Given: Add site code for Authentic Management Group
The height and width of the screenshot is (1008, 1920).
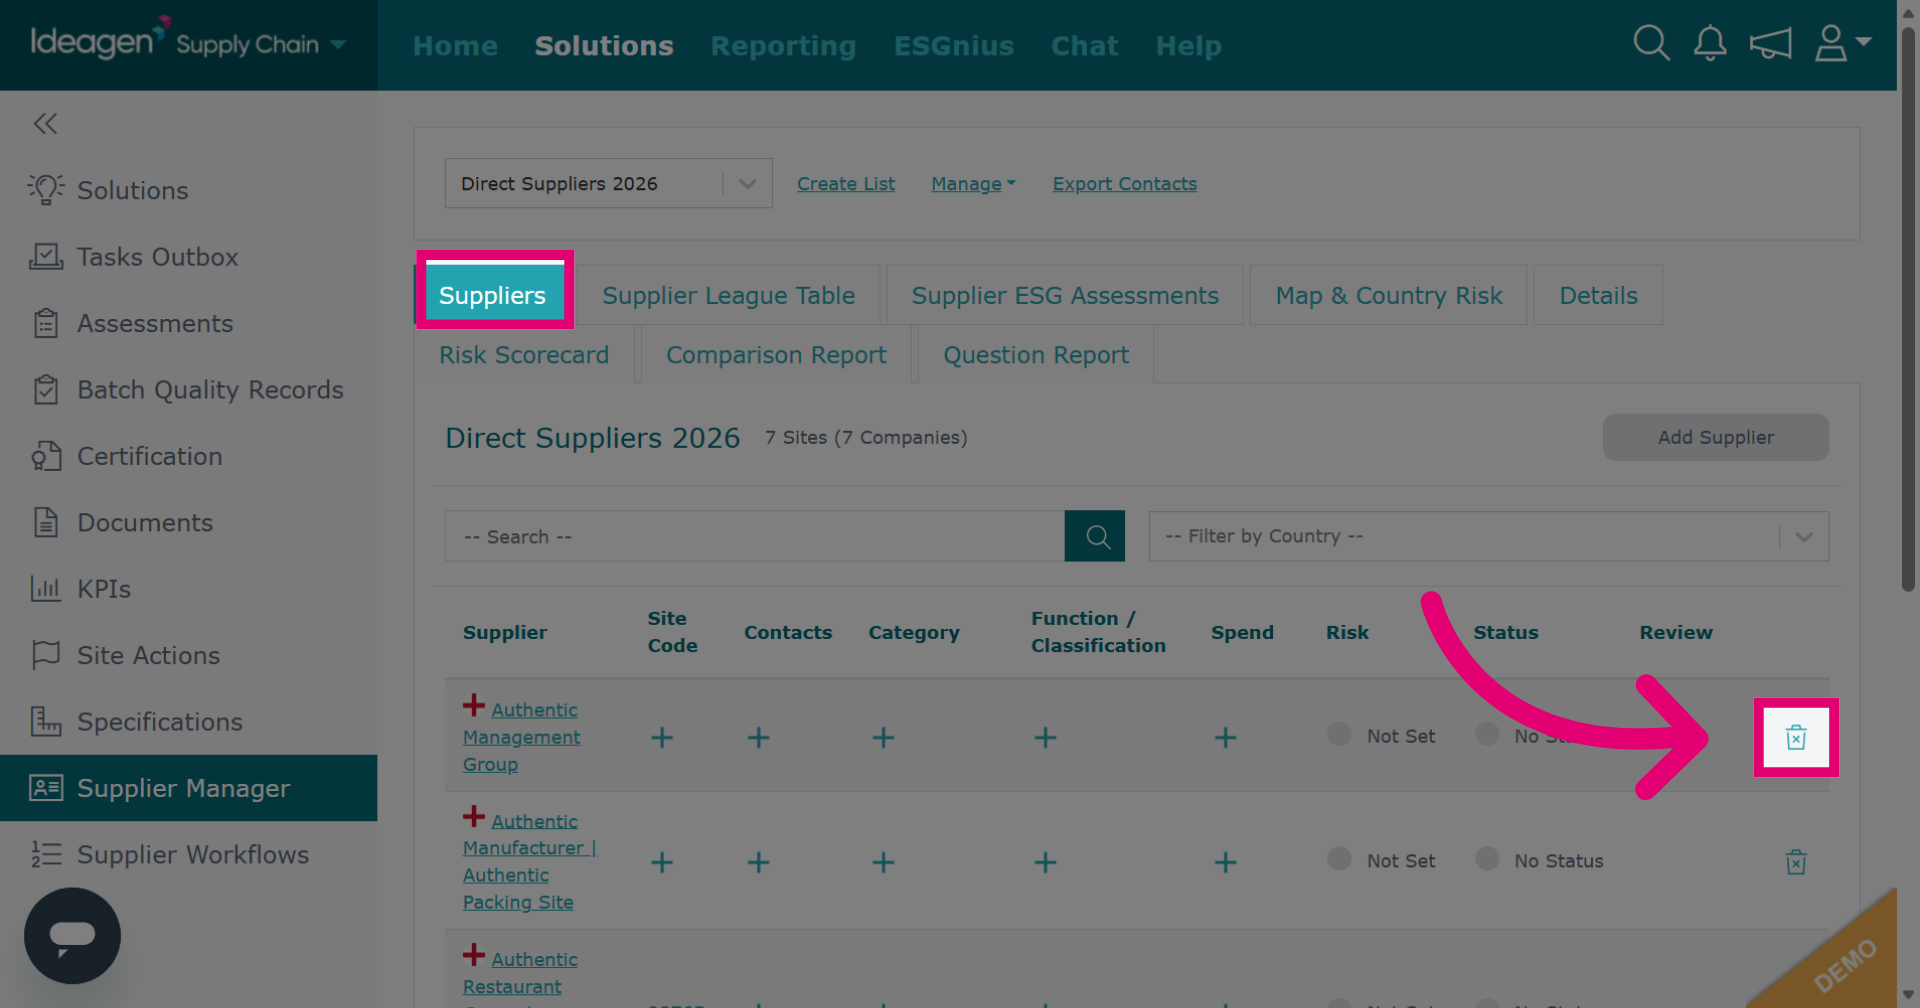Looking at the screenshot, I should point(662,738).
